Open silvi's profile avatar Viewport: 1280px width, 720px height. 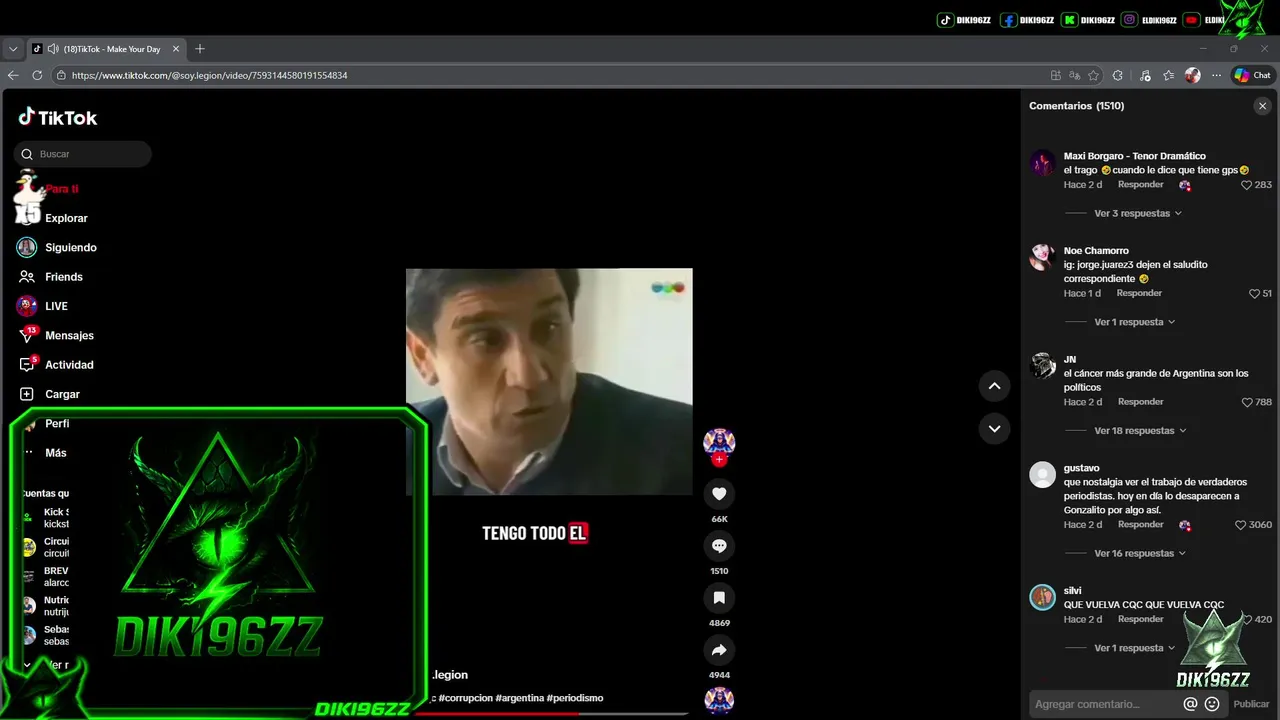coord(1043,597)
